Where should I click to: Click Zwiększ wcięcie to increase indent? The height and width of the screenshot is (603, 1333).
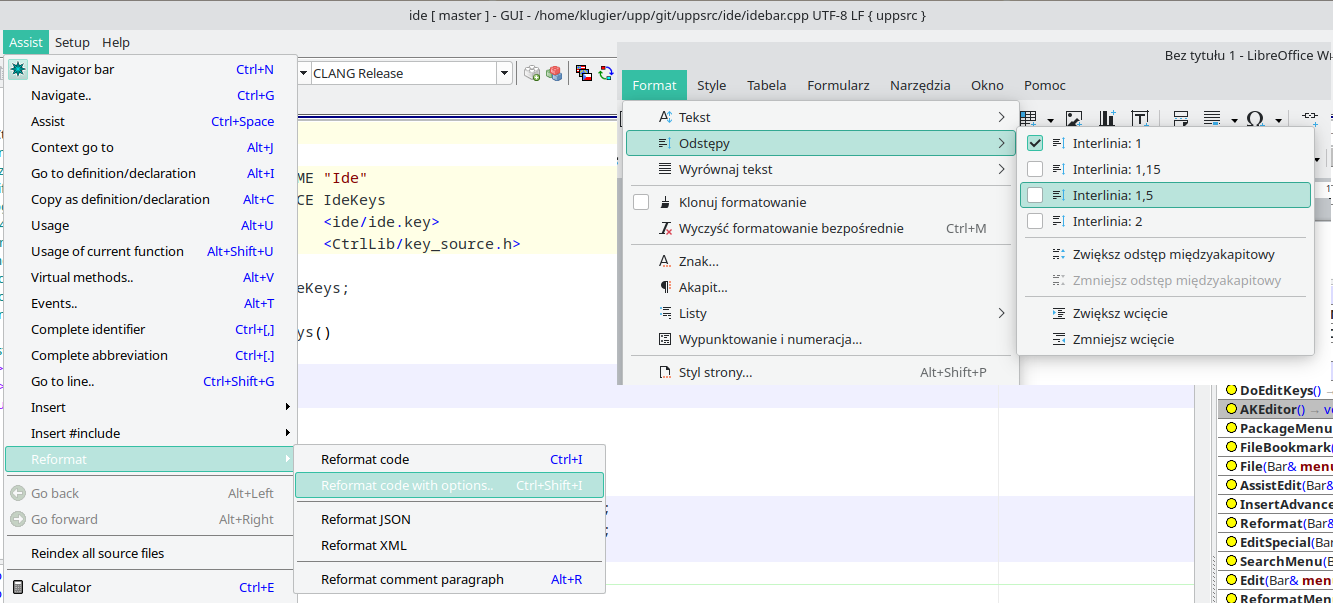coord(1120,313)
